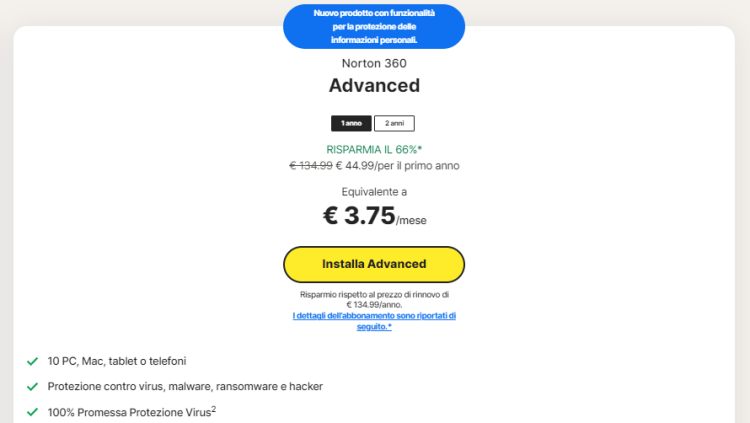Viewport: 750px width, 423px height.
Task: Click the checkmark icon beside 10 PC, Mac
Action: click(x=33, y=361)
